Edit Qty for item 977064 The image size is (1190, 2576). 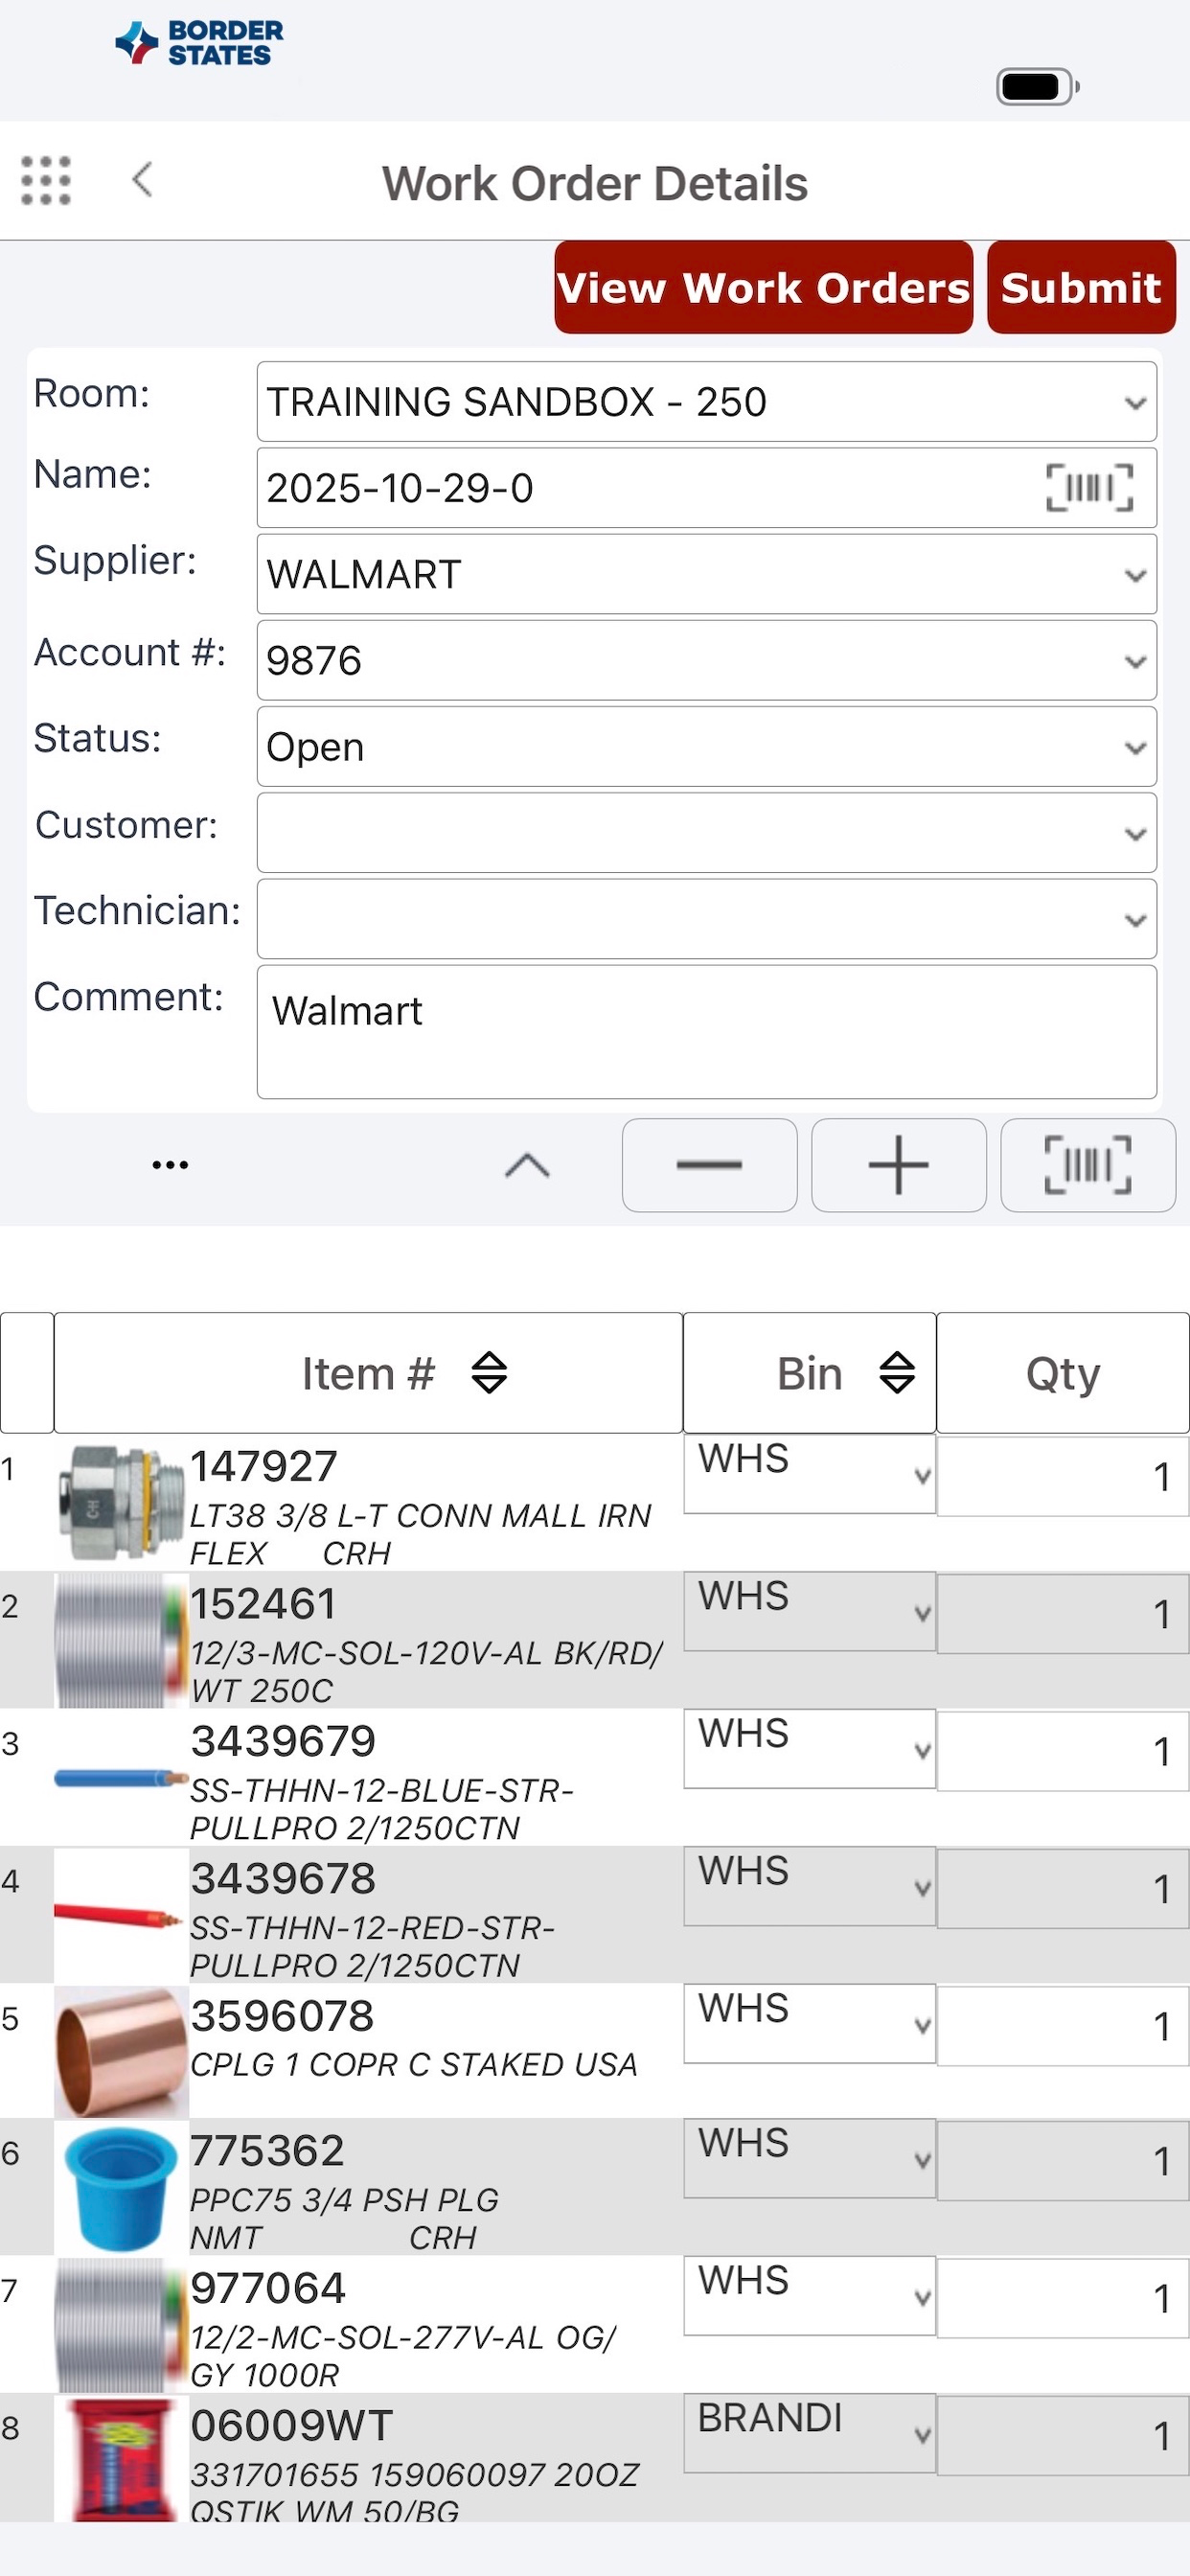tap(1062, 2297)
